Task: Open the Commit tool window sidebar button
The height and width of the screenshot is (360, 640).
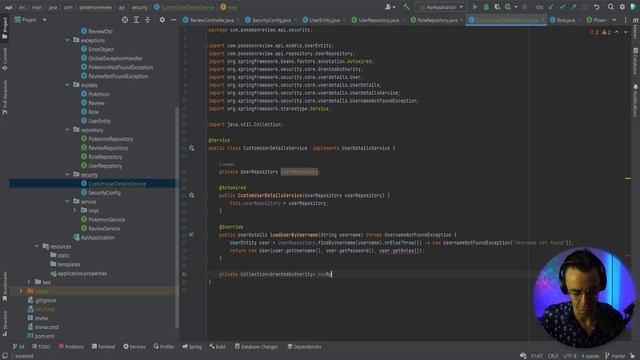Action: tap(5, 59)
